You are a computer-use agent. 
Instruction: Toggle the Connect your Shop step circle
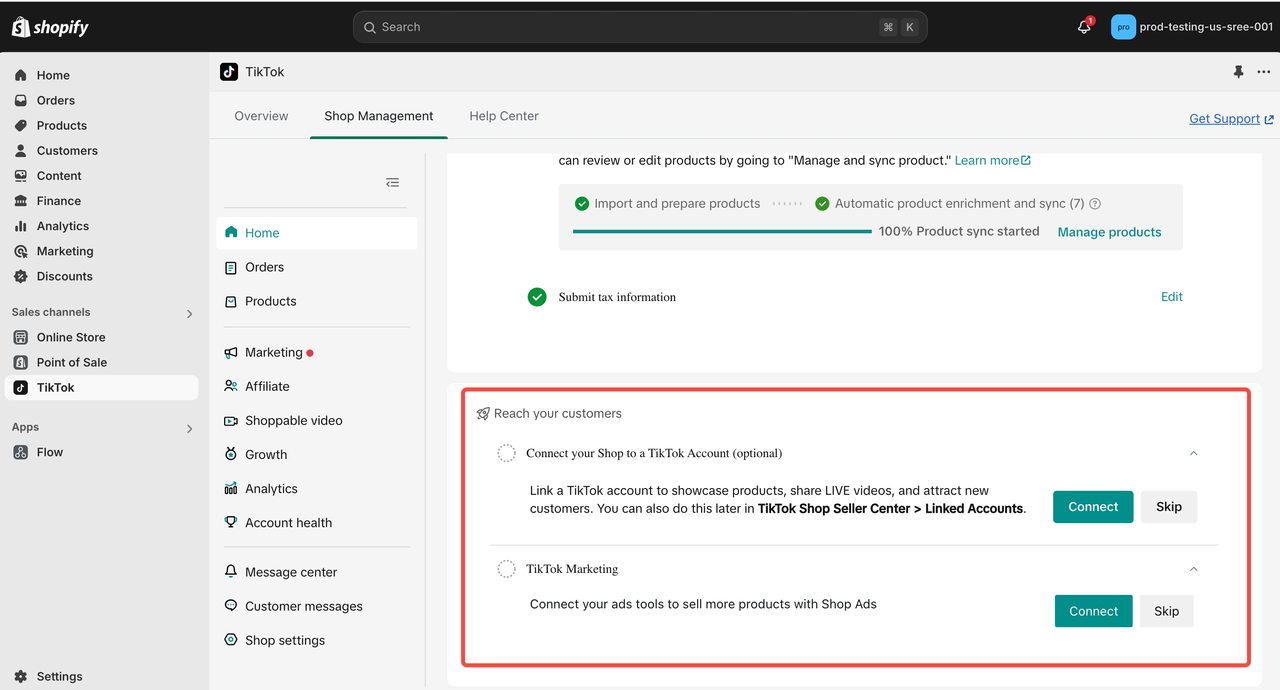coord(507,454)
